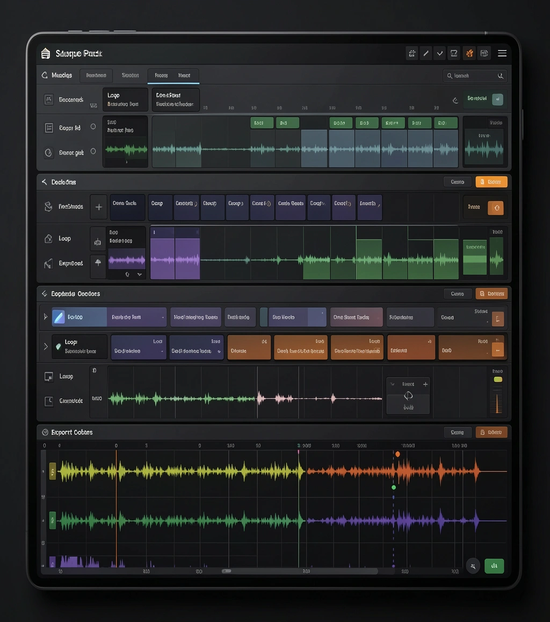Screen dimensions: 550x622
Task: Select the third tab in the tab bar
Action: tap(130, 75)
